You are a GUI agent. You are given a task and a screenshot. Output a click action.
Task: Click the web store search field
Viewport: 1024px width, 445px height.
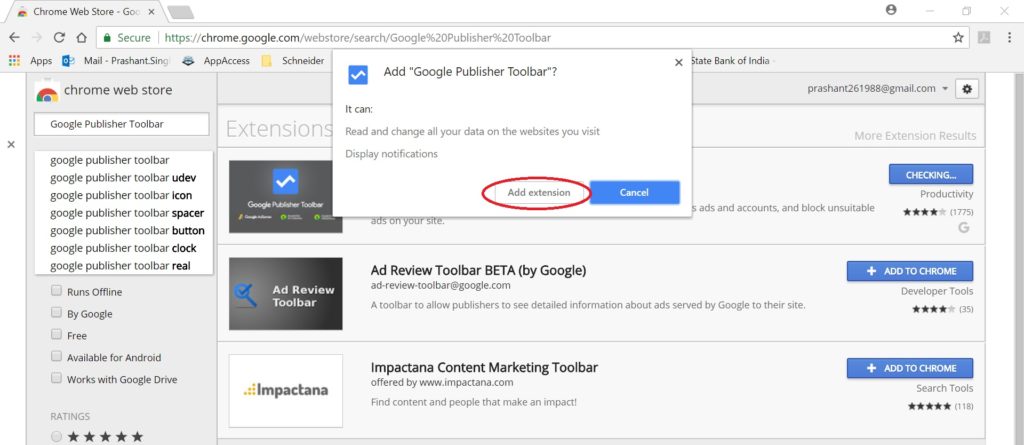pyautogui.click(x=121, y=124)
